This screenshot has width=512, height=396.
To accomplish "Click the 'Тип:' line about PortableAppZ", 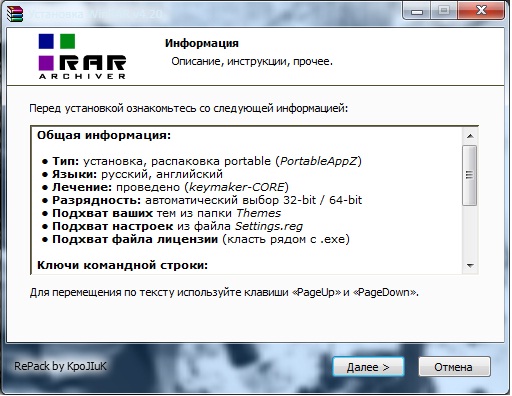I will 202,161.
